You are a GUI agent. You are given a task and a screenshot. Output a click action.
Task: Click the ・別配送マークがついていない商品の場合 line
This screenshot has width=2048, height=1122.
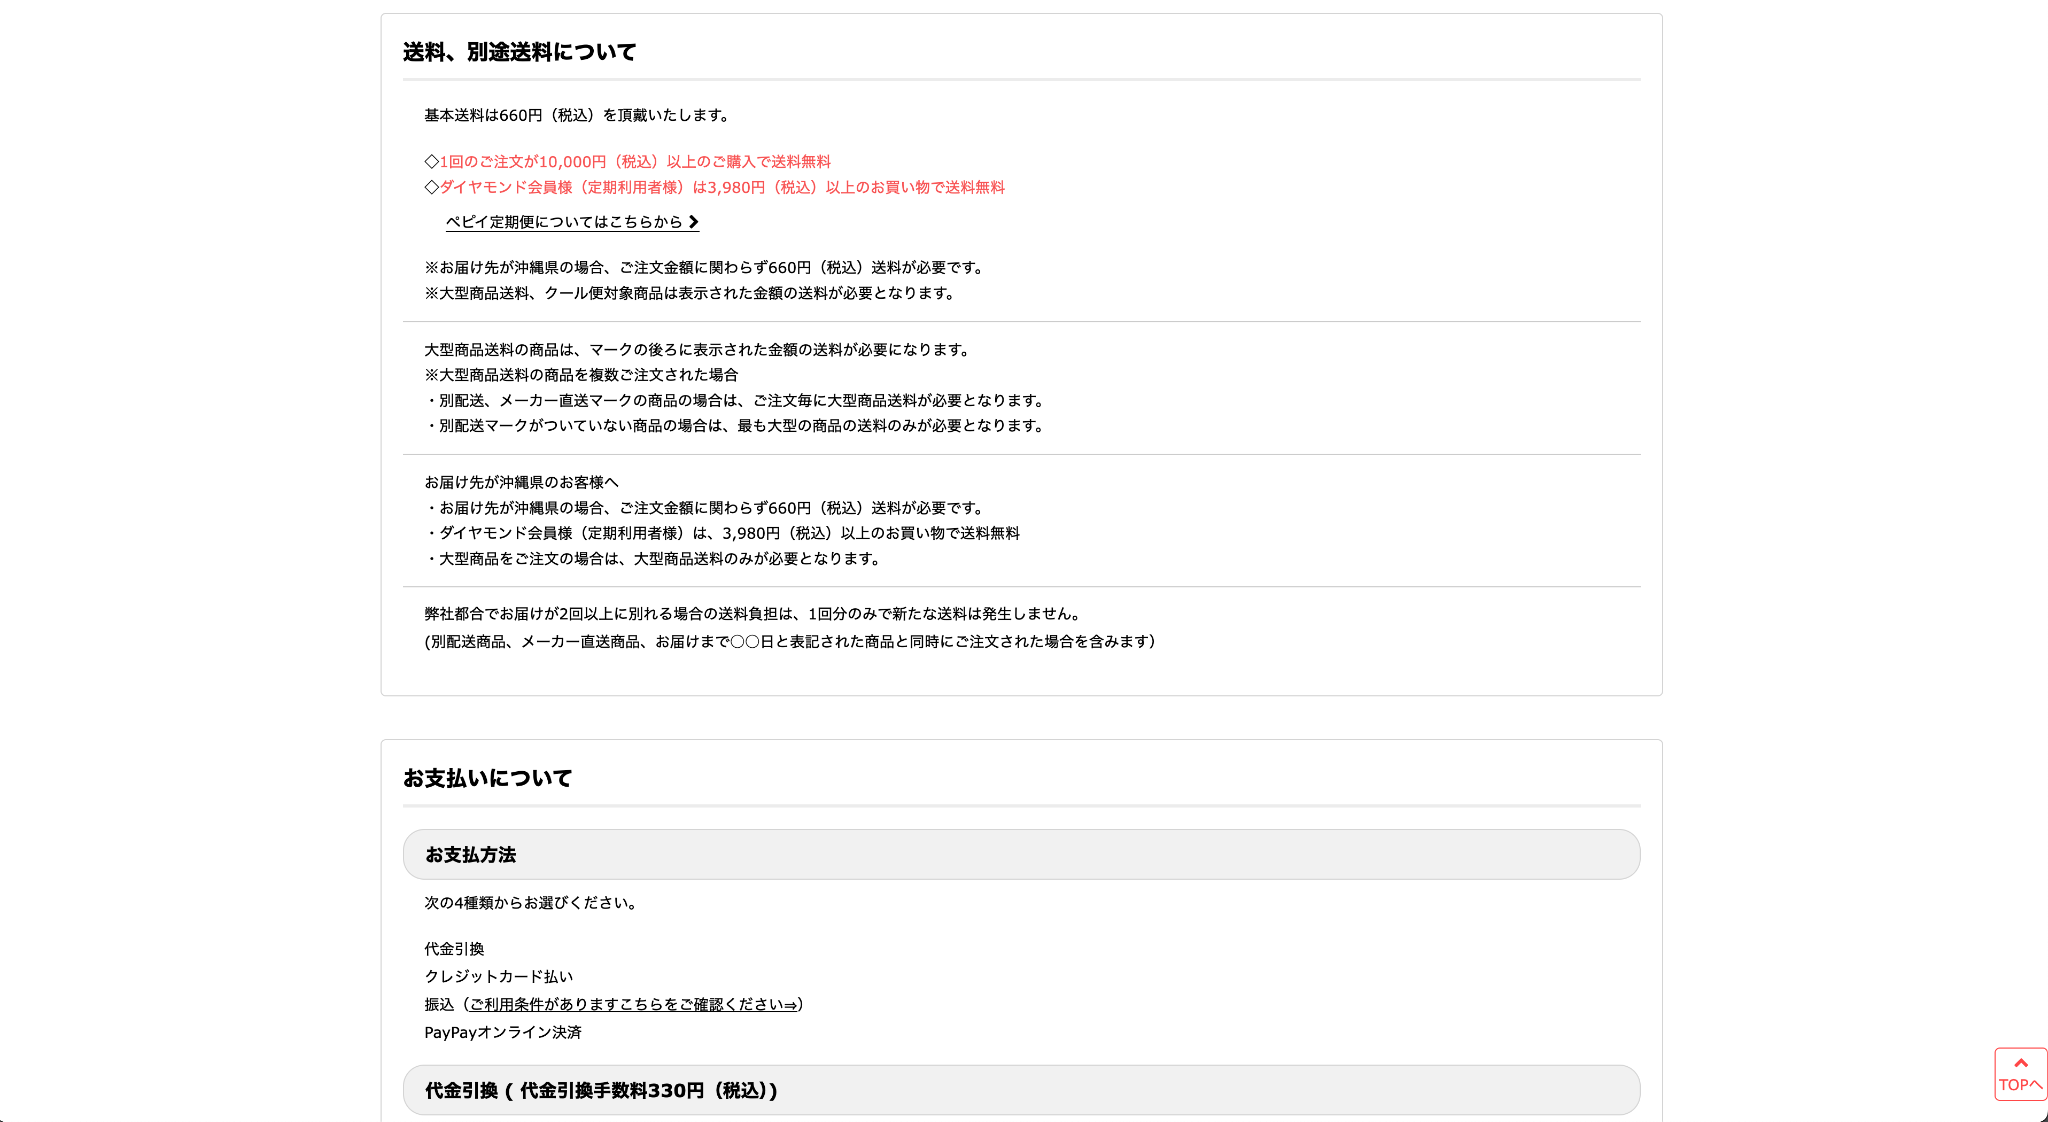coord(737,426)
